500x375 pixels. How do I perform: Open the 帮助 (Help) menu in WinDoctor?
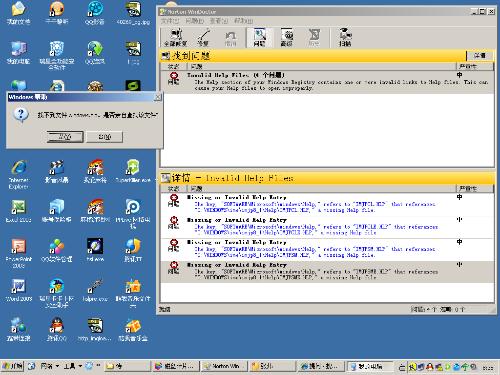(243, 21)
